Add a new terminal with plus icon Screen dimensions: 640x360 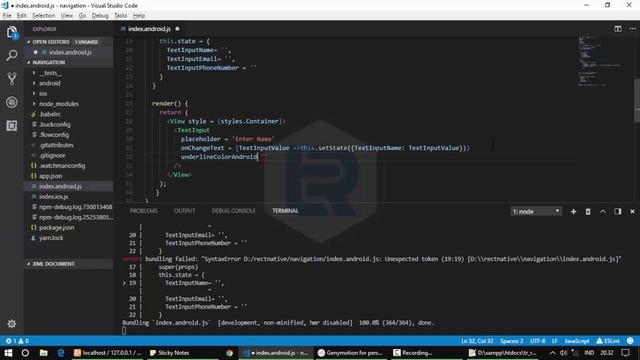coord(573,211)
